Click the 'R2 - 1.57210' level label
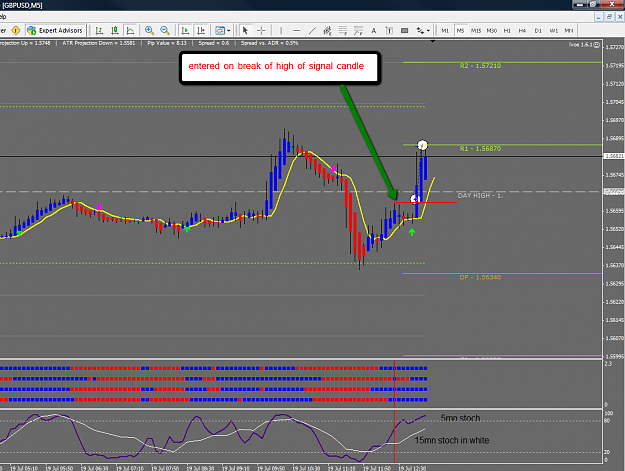Screen dimensions: 625x471 (480, 66)
